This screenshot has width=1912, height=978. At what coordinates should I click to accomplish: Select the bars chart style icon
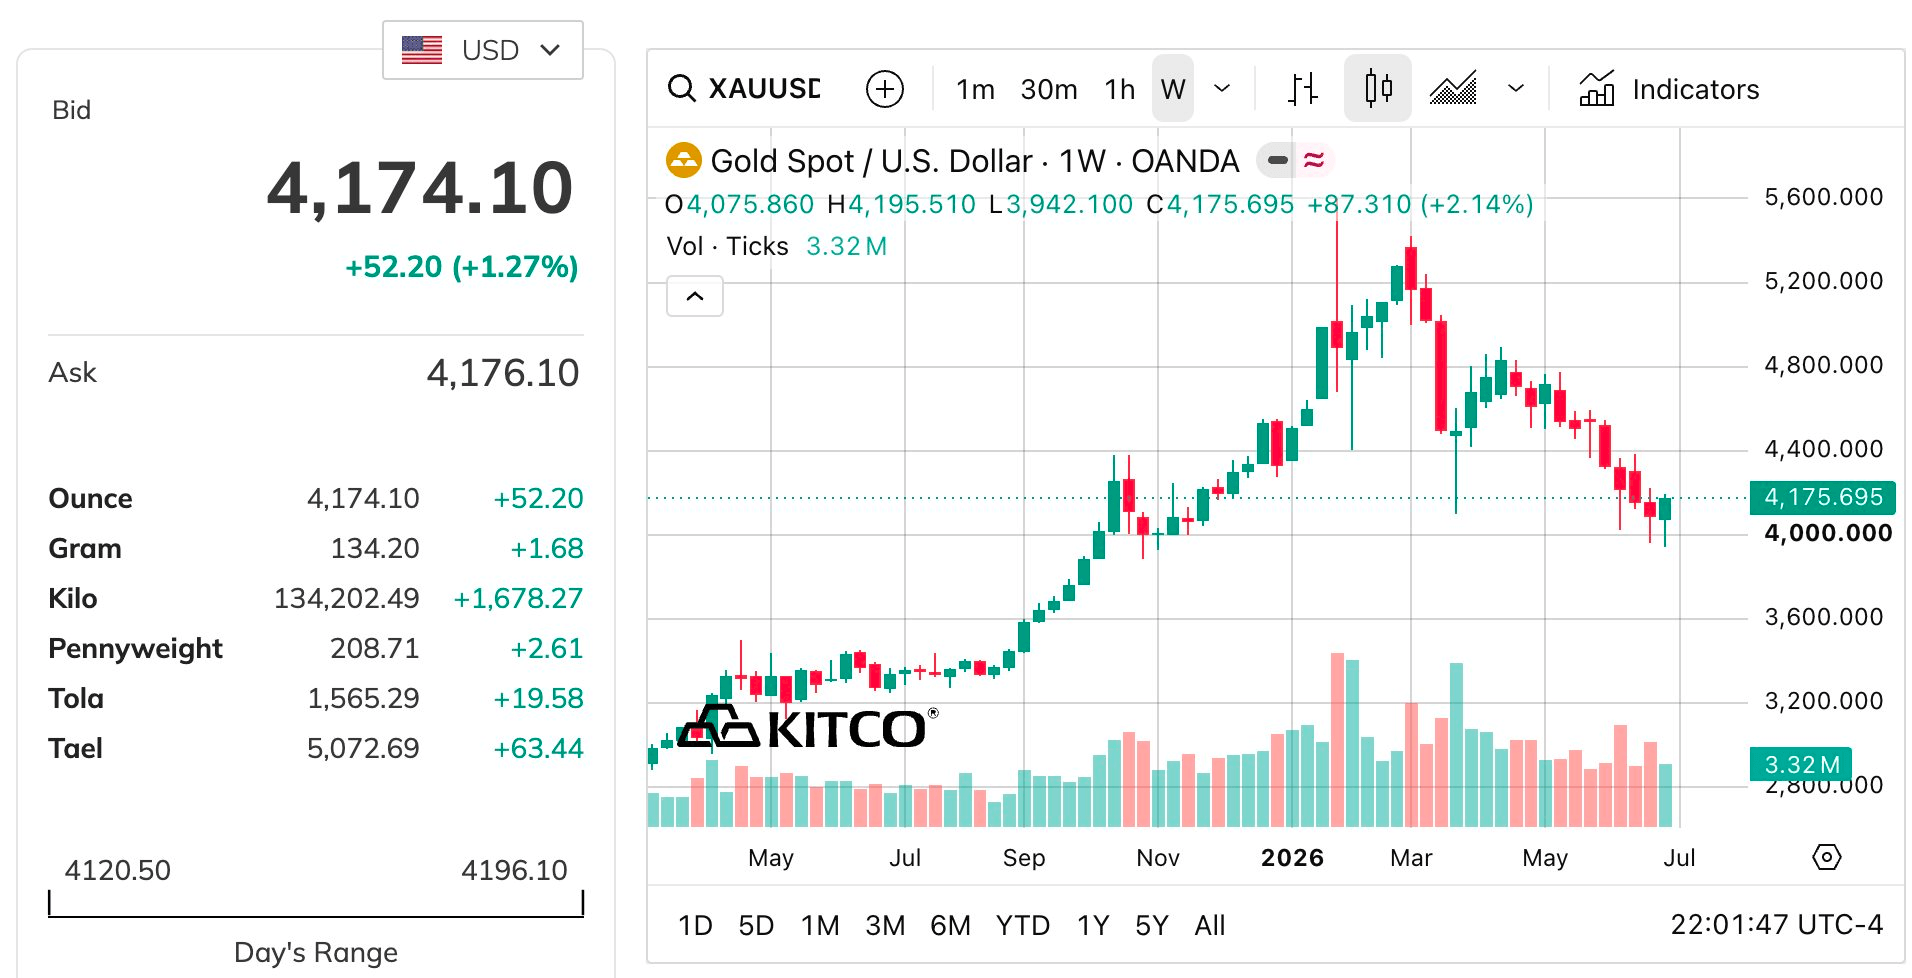click(1302, 89)
